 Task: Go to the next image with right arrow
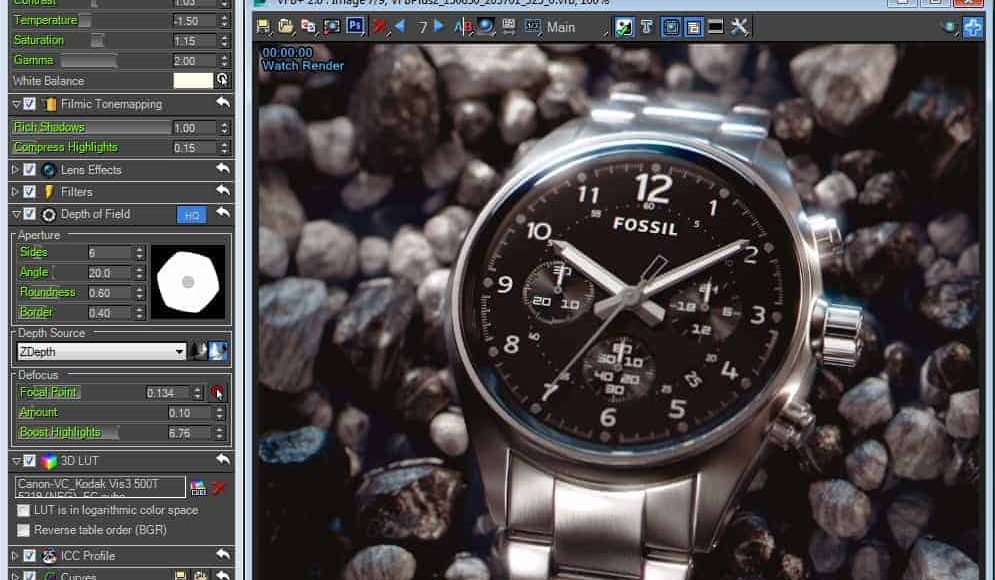[x=439, y=27]
